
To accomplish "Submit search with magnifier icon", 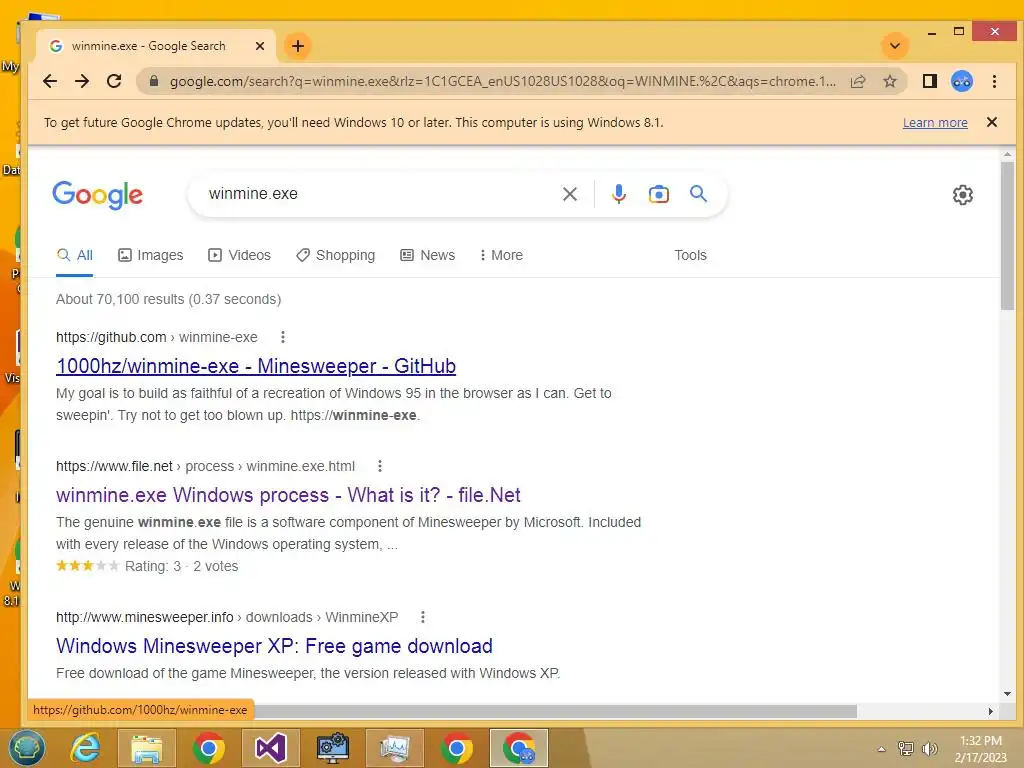I will tap(698, 194).
